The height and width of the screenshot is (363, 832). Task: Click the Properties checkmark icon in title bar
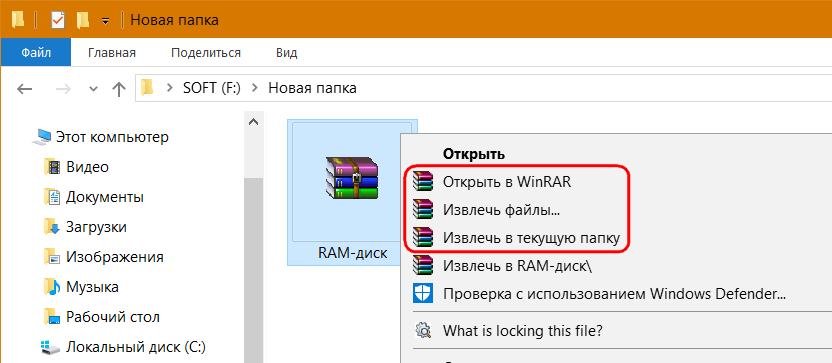click(58, 21)
